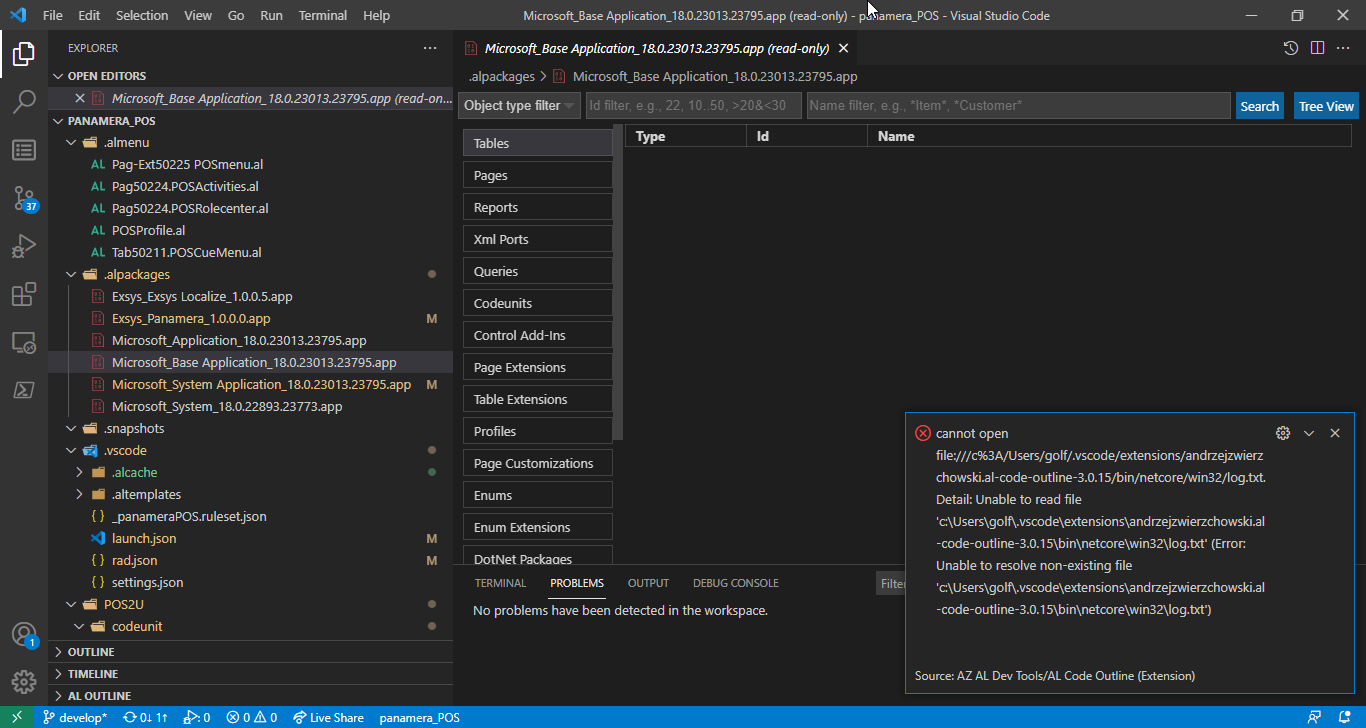Screen dimensions: 1366x728
Task: Open the Accounts menu icon
Action: pyautogui.click(x=24, y=635)
